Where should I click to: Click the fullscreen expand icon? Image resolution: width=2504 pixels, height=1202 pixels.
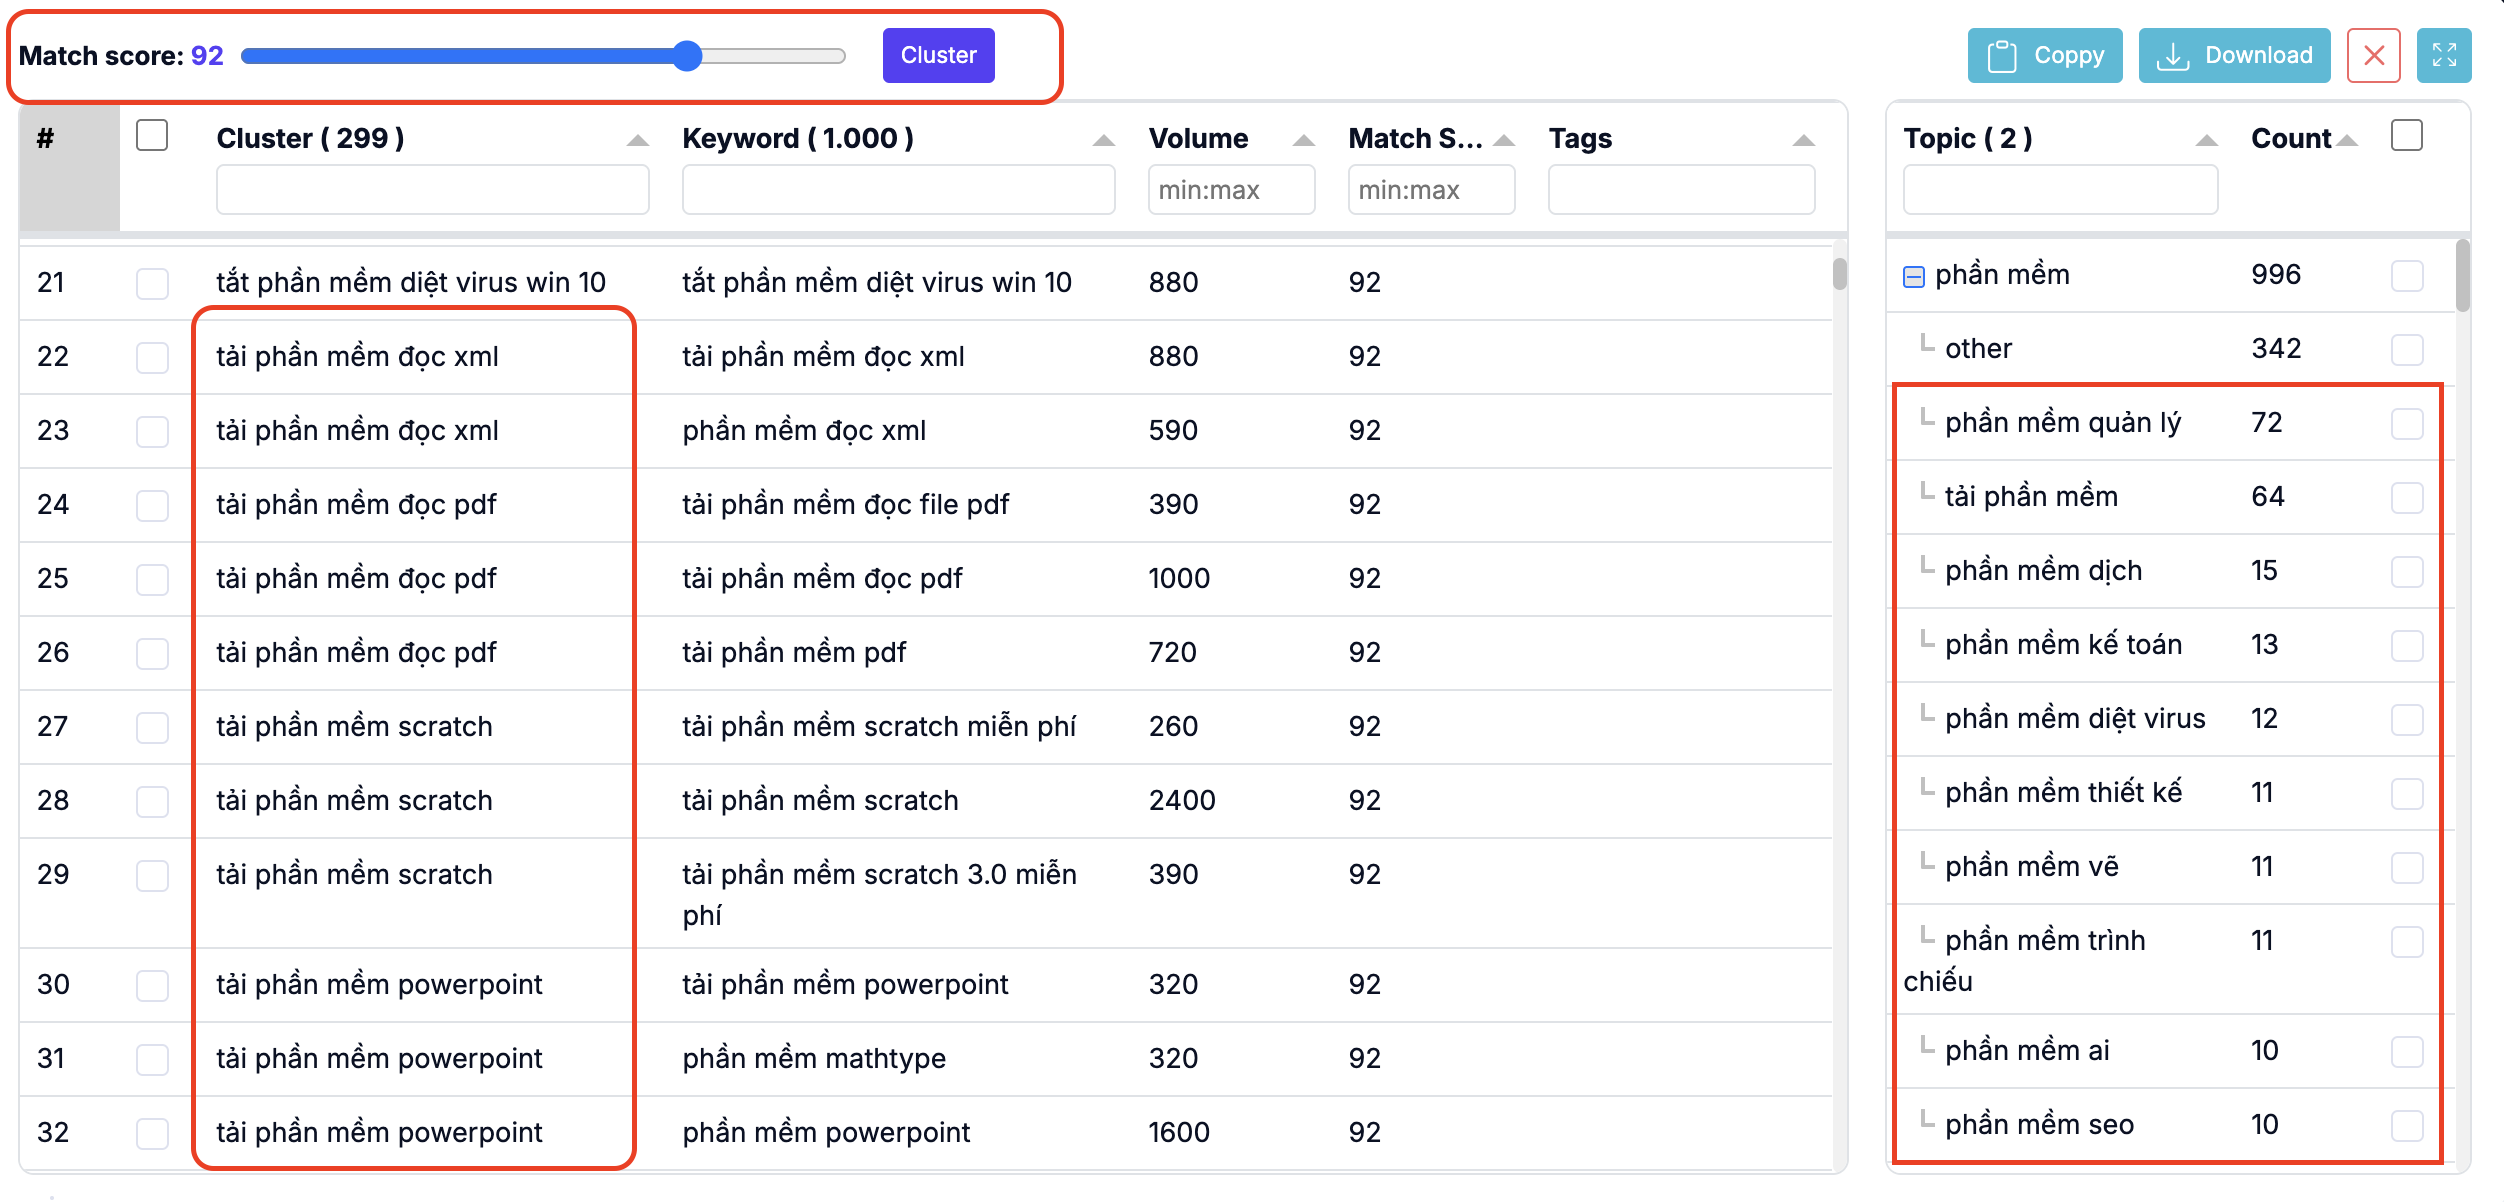(2444, 55)
